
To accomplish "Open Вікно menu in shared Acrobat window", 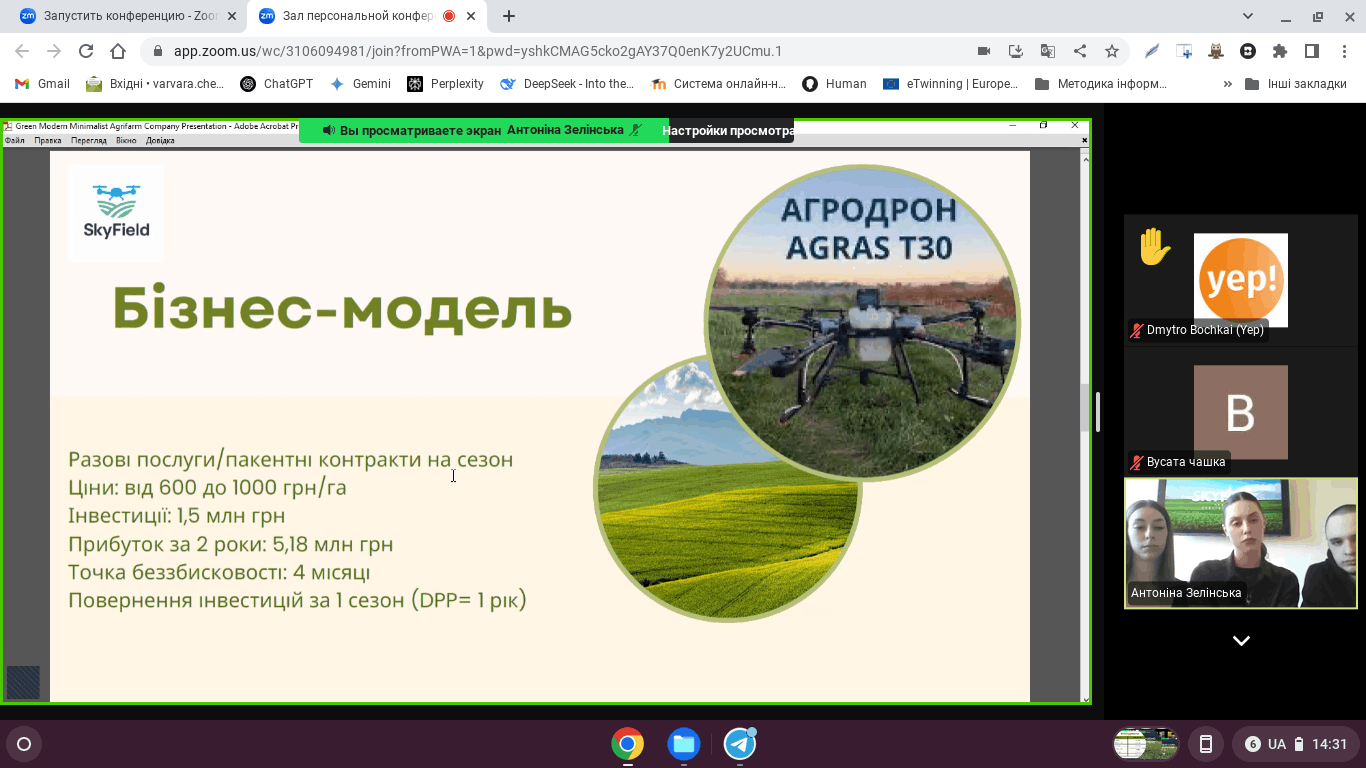I will tap(126, 140).
